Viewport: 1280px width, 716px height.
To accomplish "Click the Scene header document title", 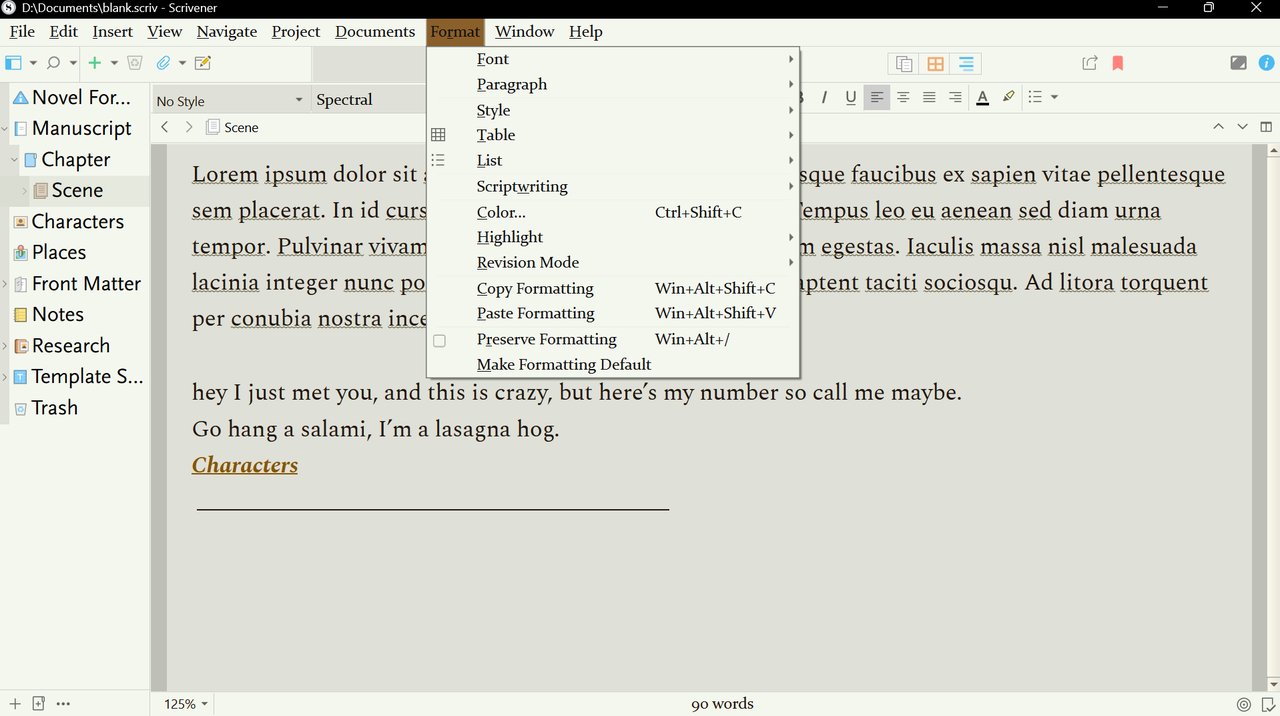I will click(241, 127).
